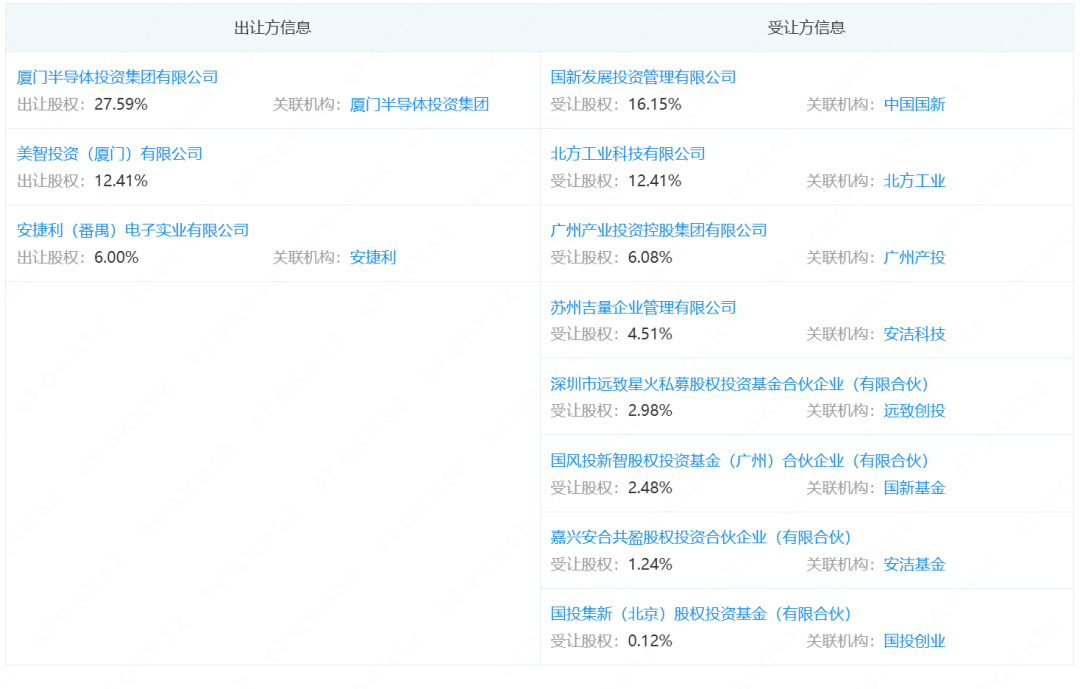Select the 出让方信息 column header
The height and width of the screenshot is (689, 1080).
[273, 28]
